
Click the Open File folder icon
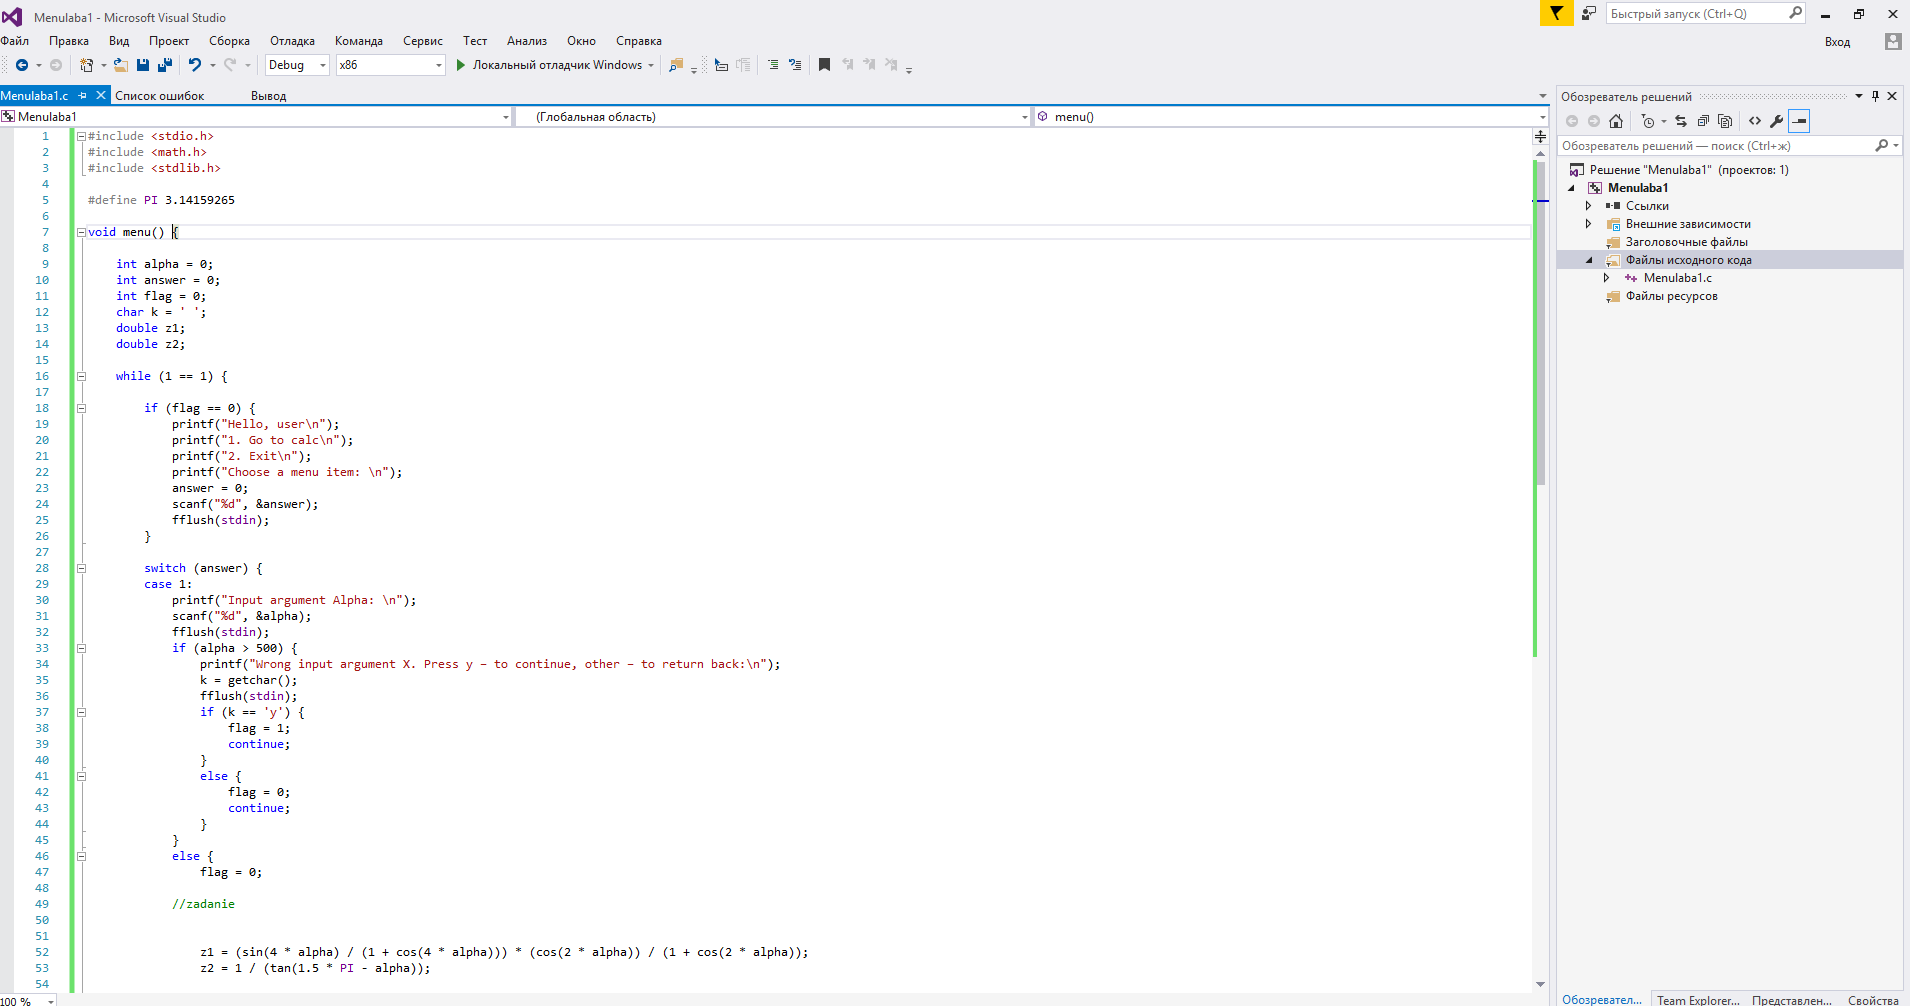120,65
